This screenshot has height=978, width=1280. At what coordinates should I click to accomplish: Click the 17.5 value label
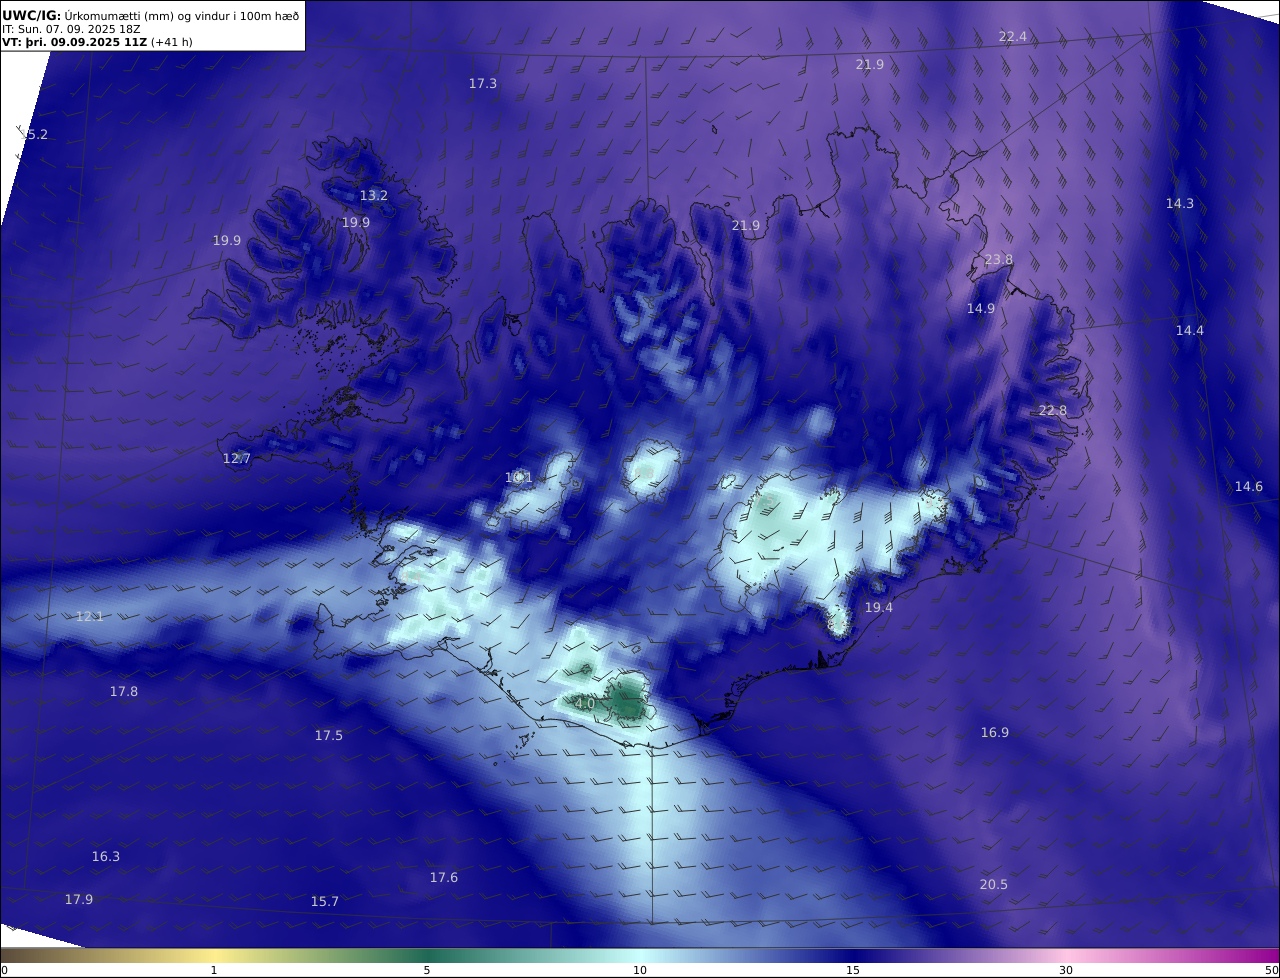tap(329, 736)
